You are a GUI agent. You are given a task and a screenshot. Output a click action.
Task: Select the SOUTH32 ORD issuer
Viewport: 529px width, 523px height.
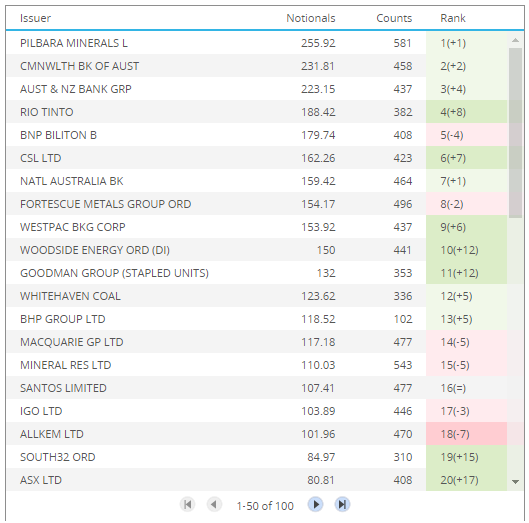tap(58, 457)
